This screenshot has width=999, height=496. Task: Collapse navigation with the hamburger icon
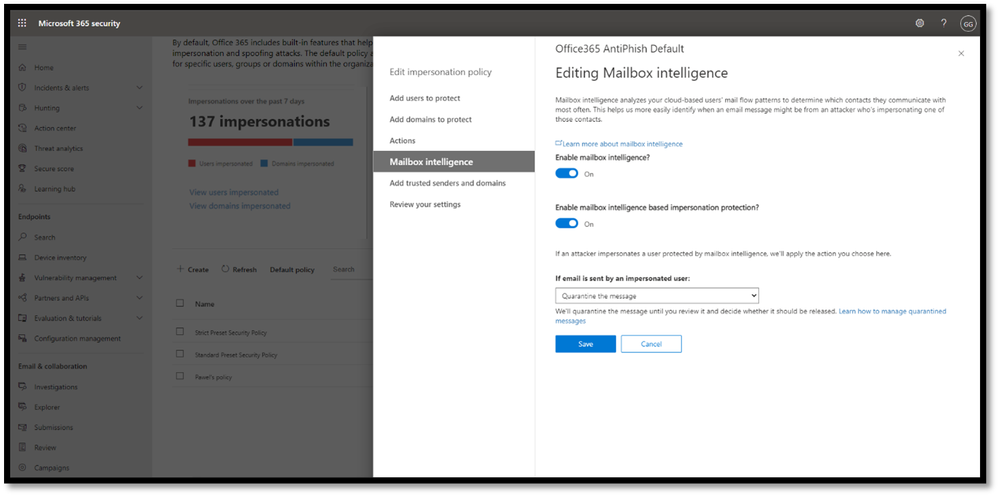point(22,47)
